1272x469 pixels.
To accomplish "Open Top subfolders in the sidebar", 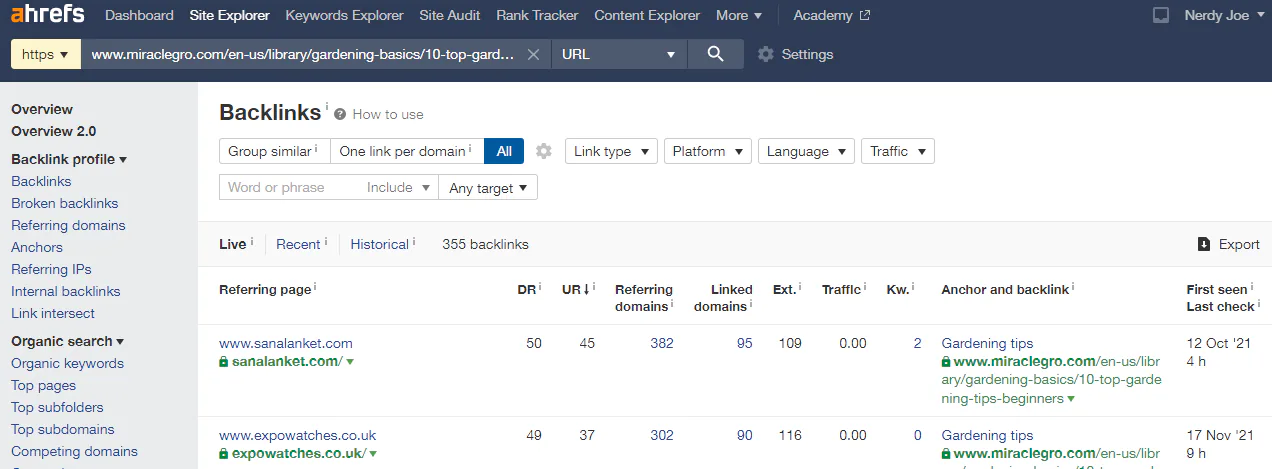I will click(57, 407).
